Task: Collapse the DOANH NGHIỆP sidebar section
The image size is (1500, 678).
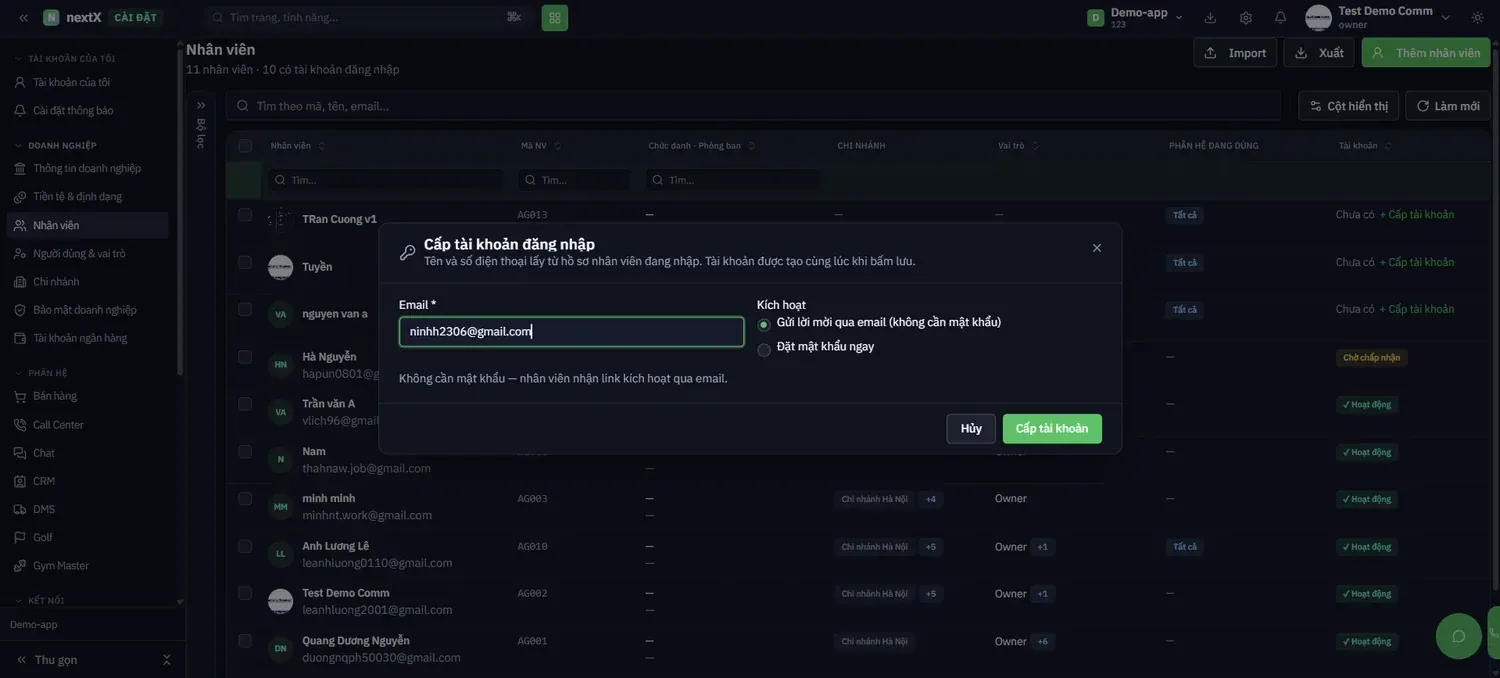Action: click(18, 146)
